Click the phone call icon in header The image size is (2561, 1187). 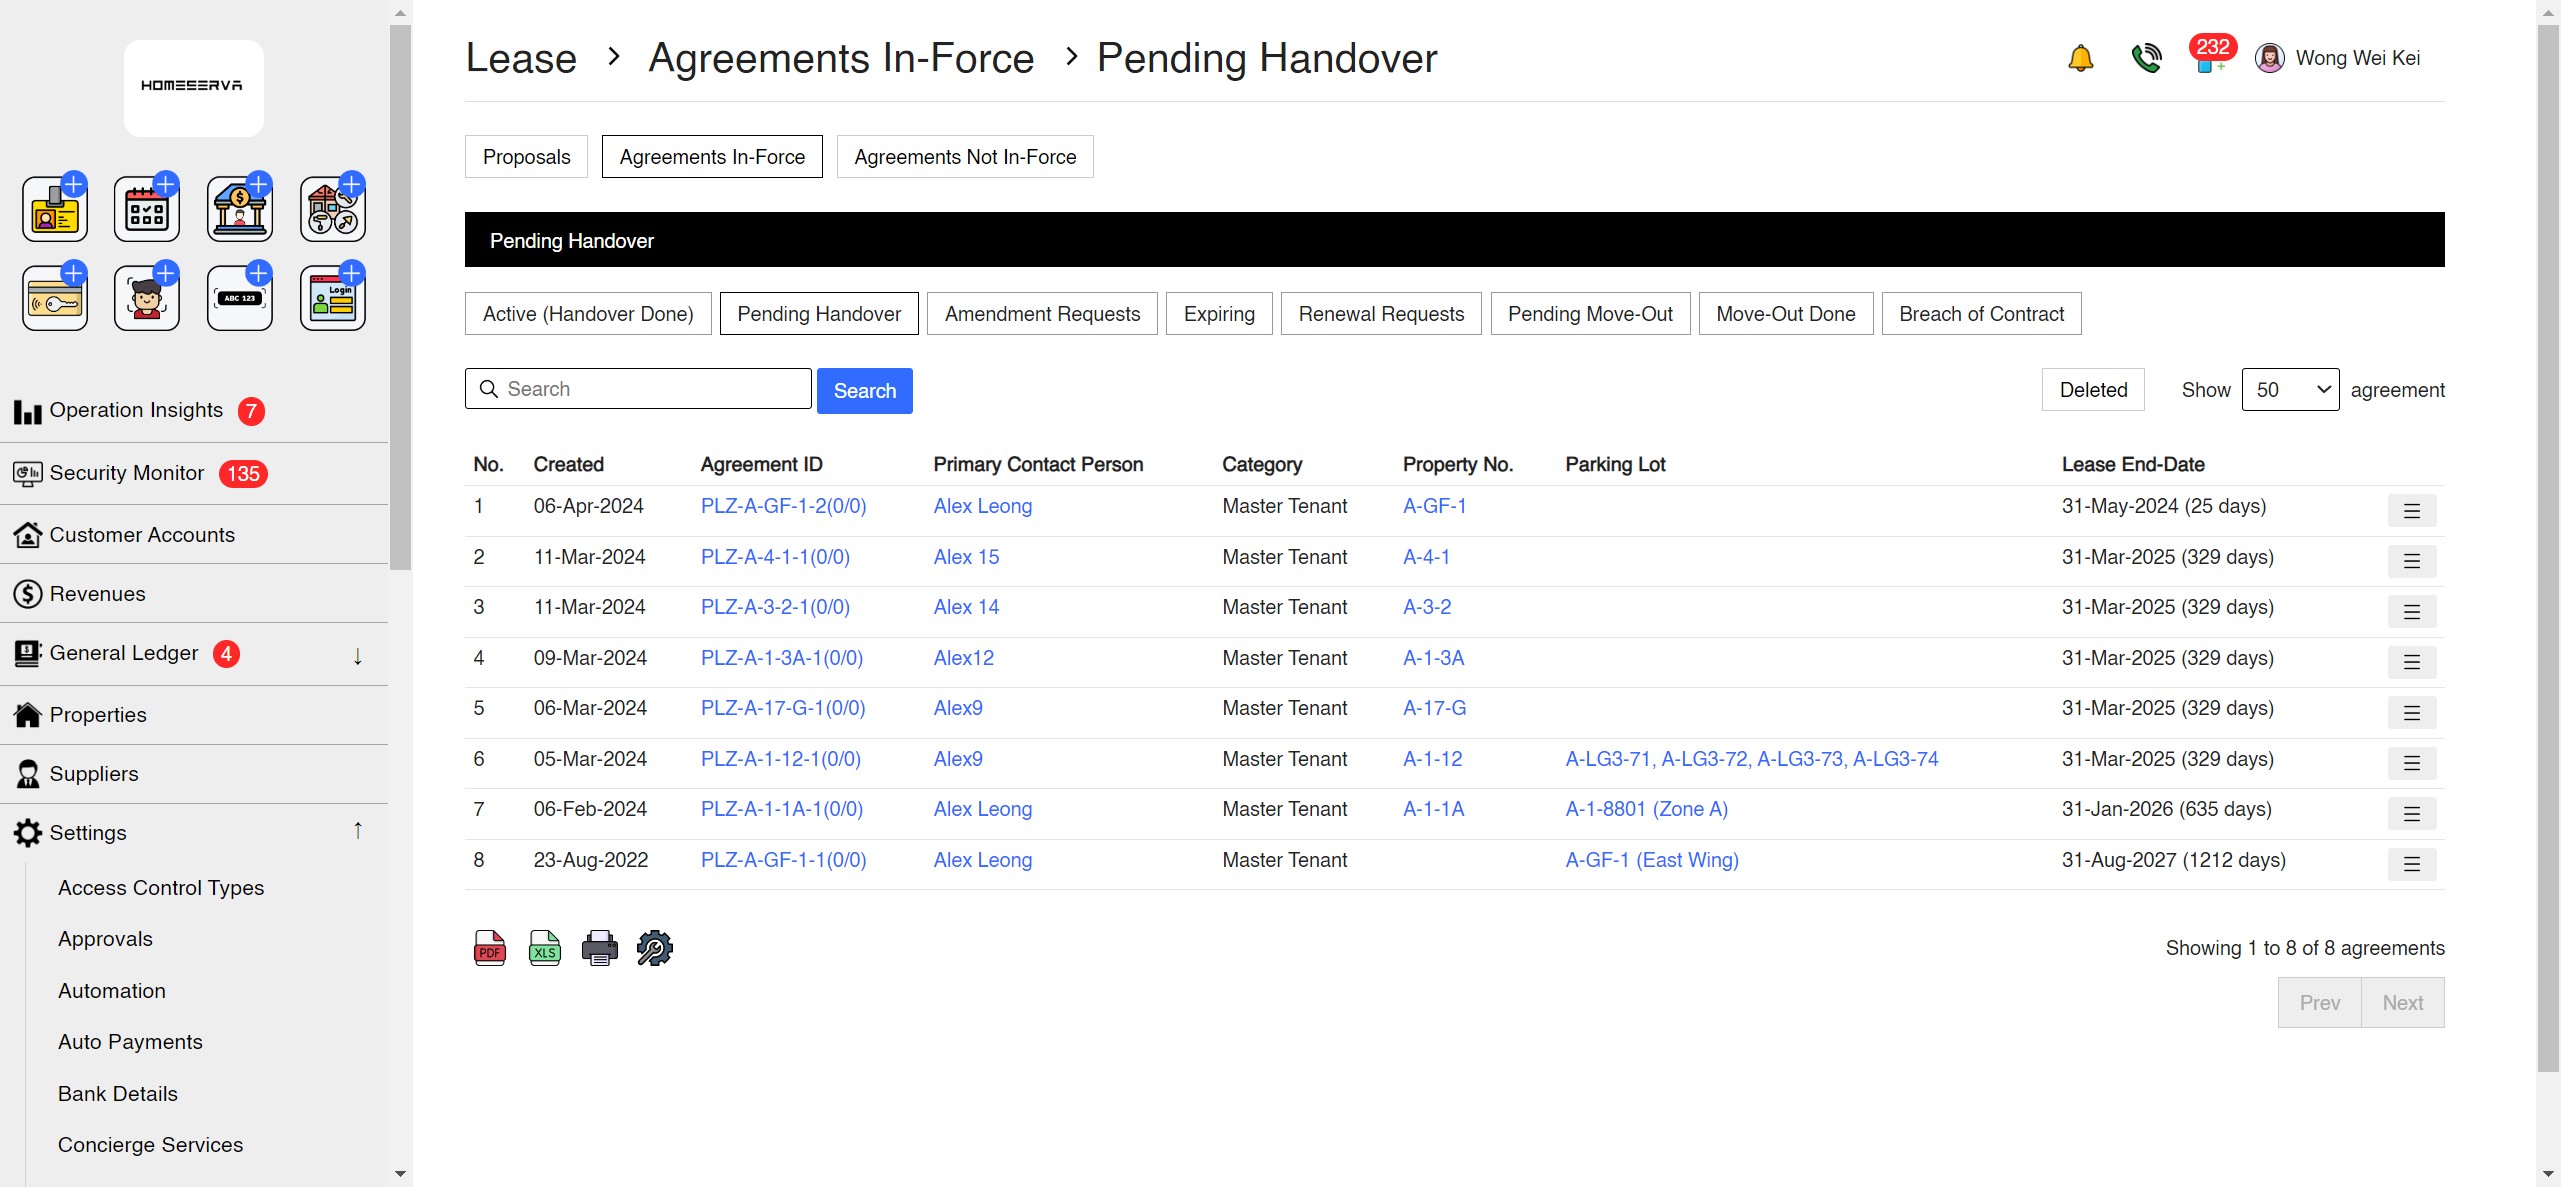[x=2146, y=58]
